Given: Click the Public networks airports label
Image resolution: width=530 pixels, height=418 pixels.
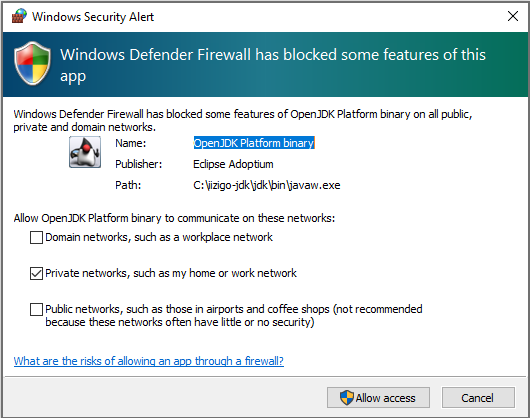Looking at the screenshot, I should point(234,316).
